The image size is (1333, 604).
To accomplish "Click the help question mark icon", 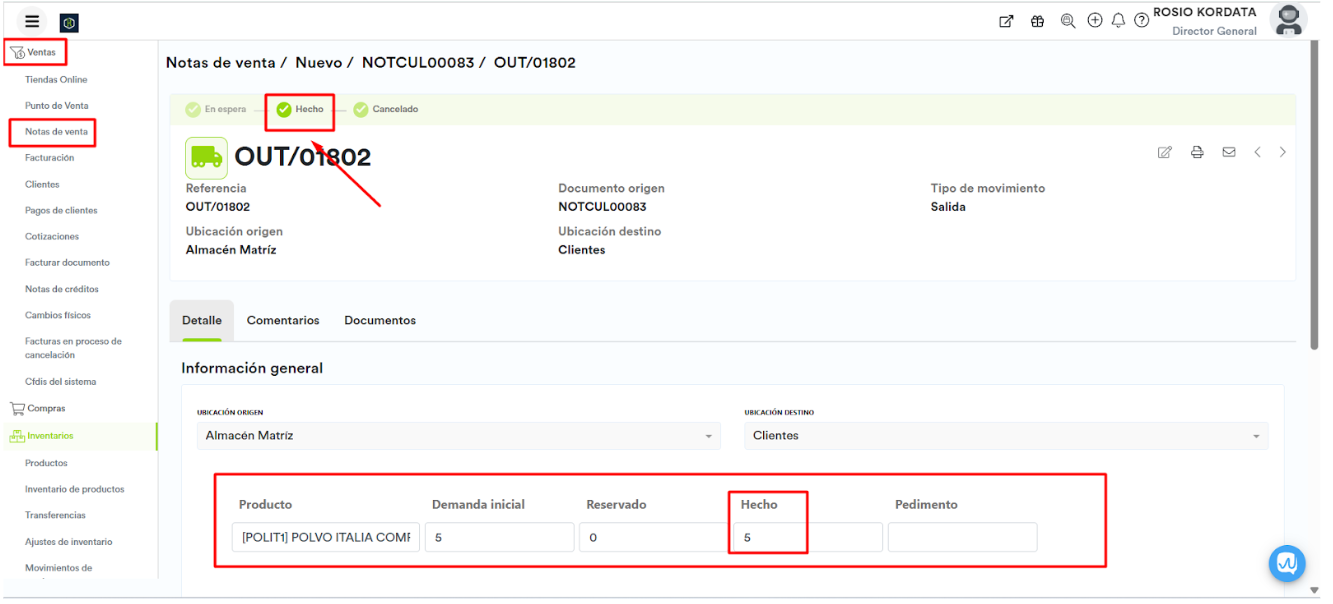I will pyautogui.click(x=1141, y=21).
